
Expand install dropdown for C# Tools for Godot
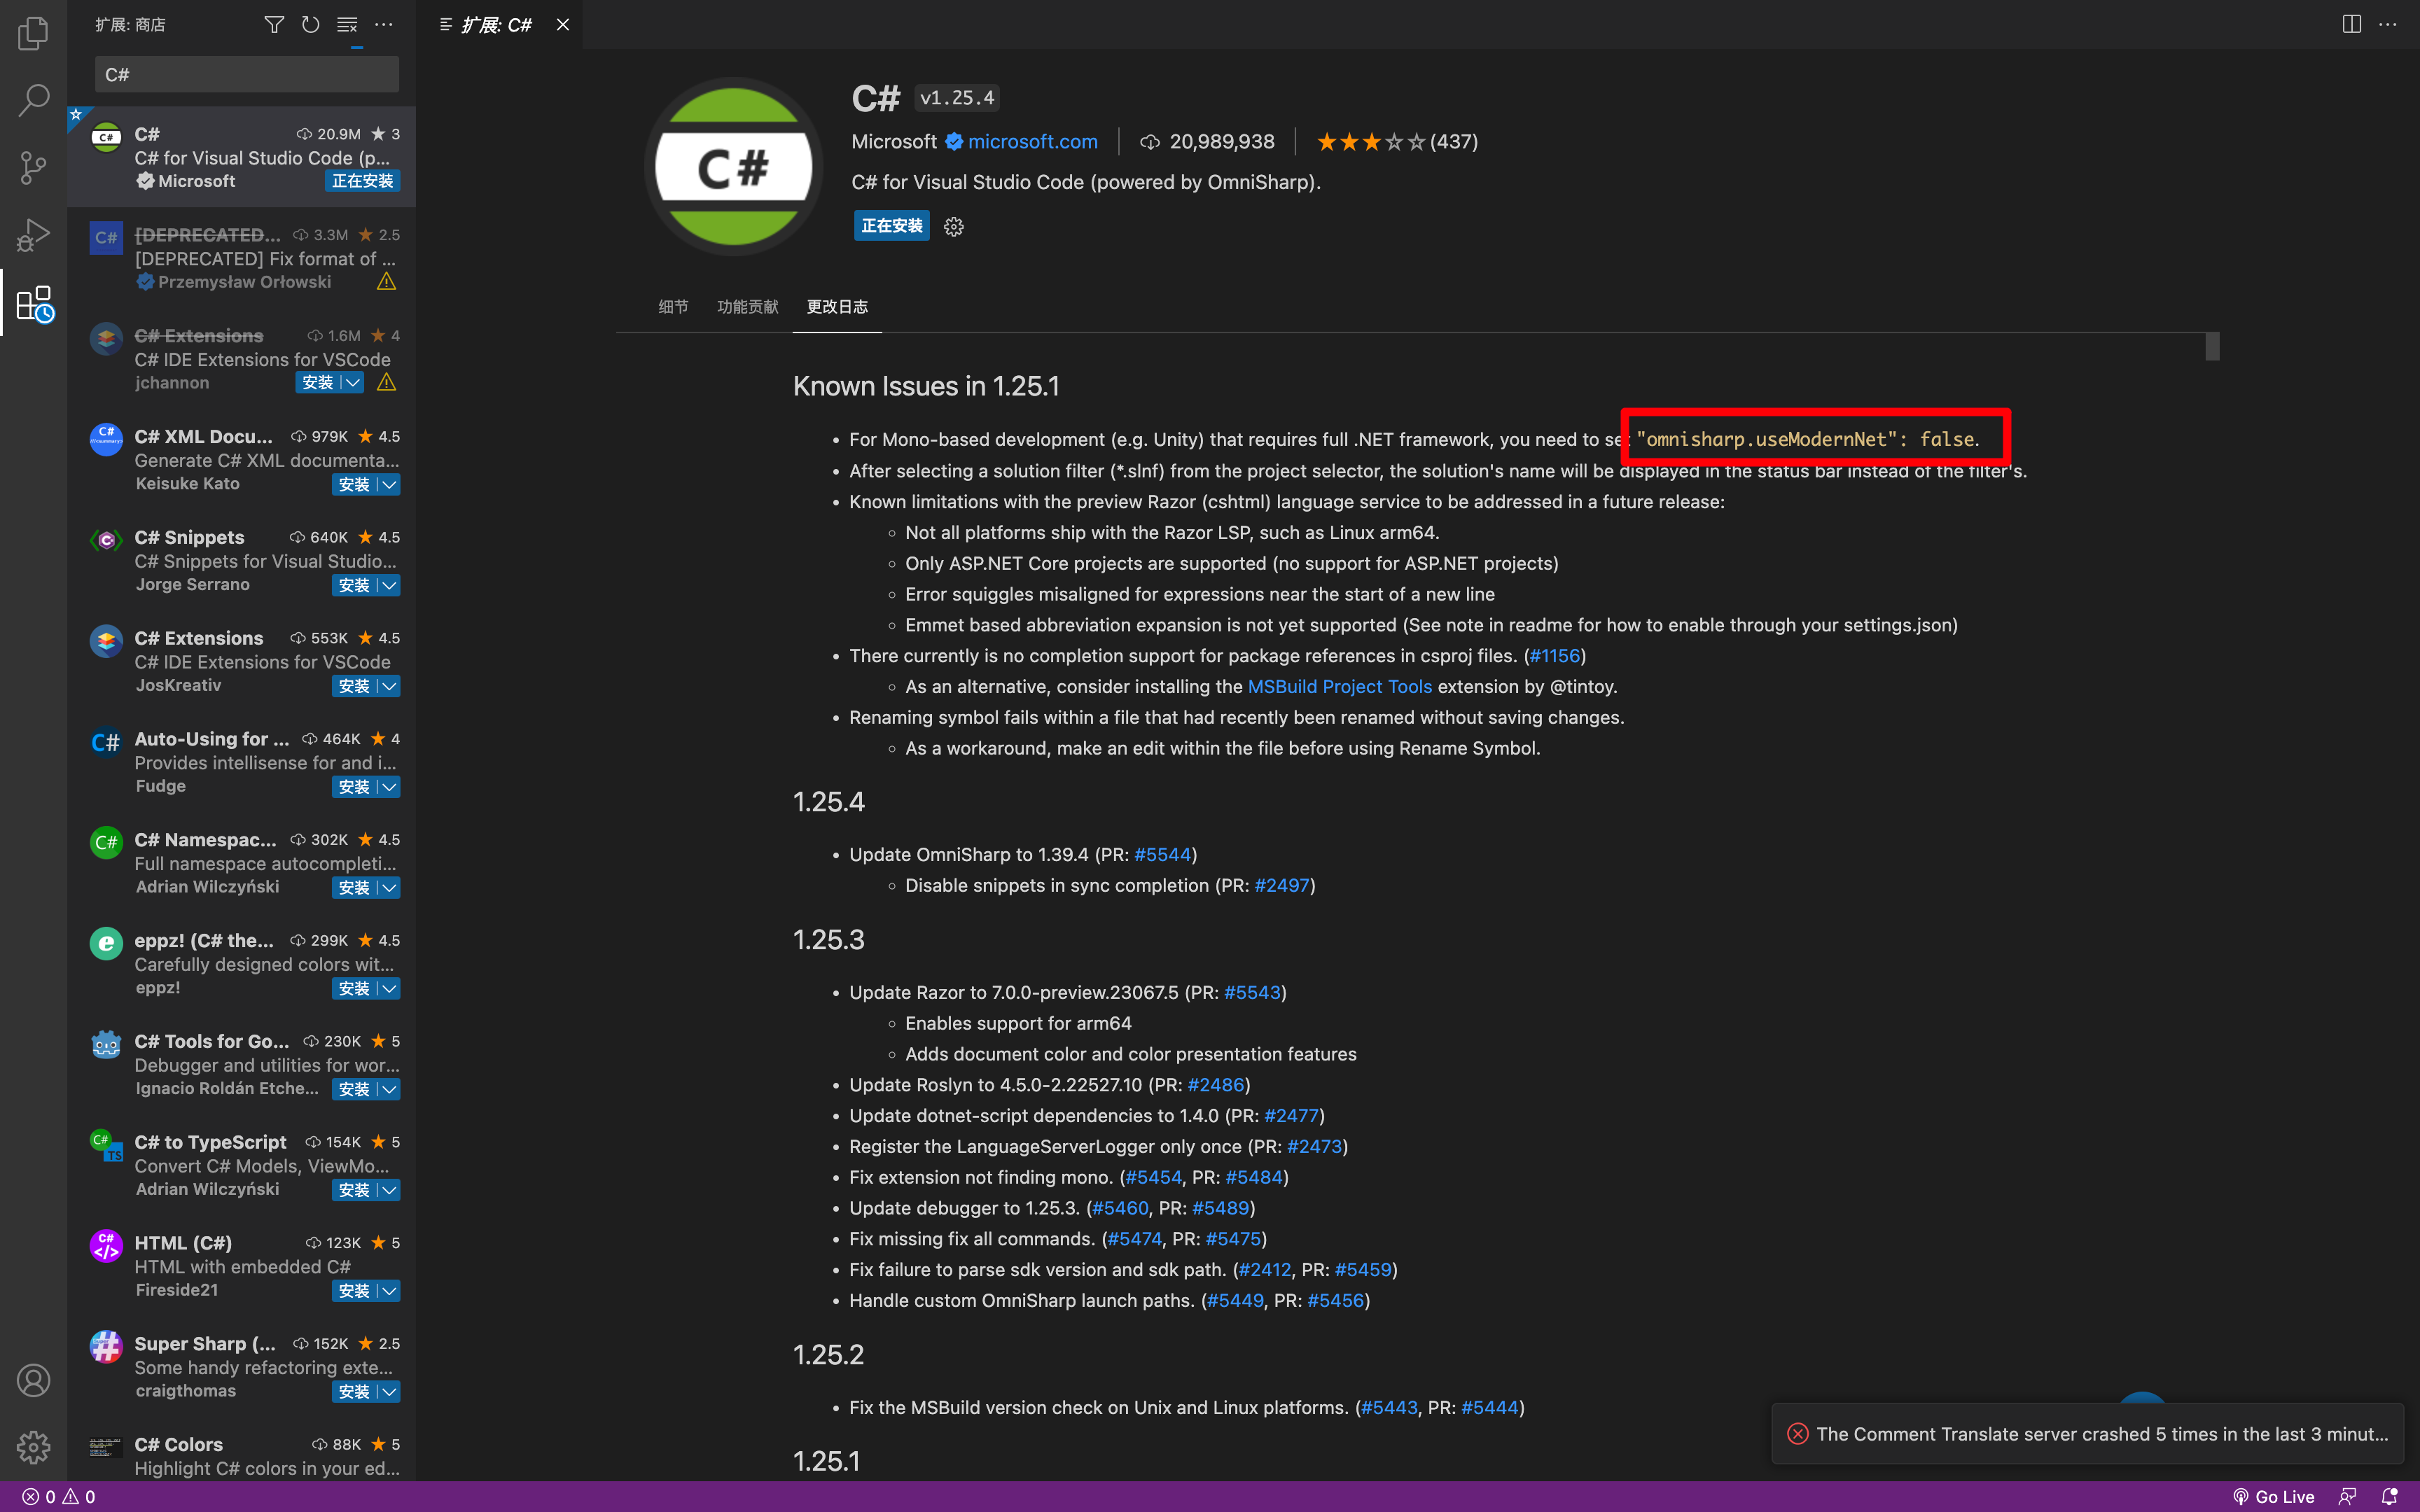point(389,1089)
